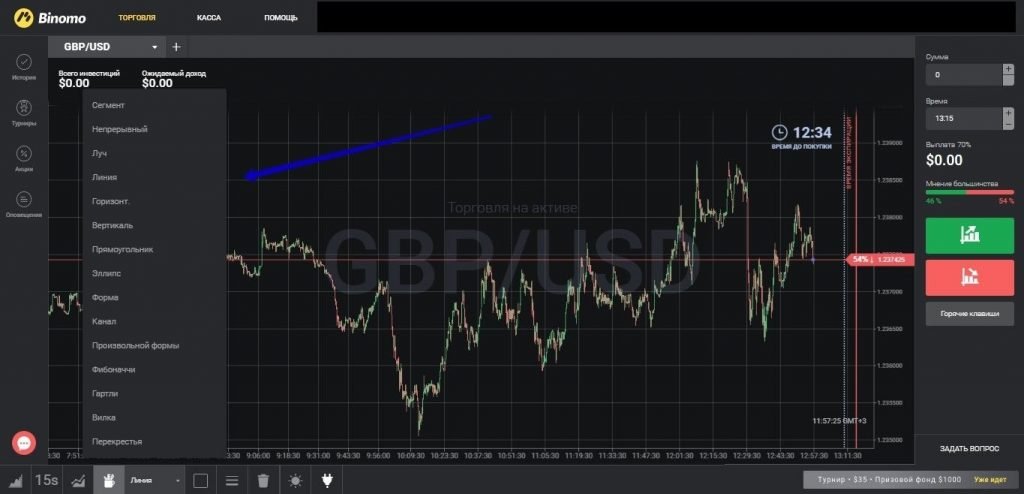1024x494 pixels.
Task: Choose Фибоначчи from the drawing list
Action: [x=113, y=369]
